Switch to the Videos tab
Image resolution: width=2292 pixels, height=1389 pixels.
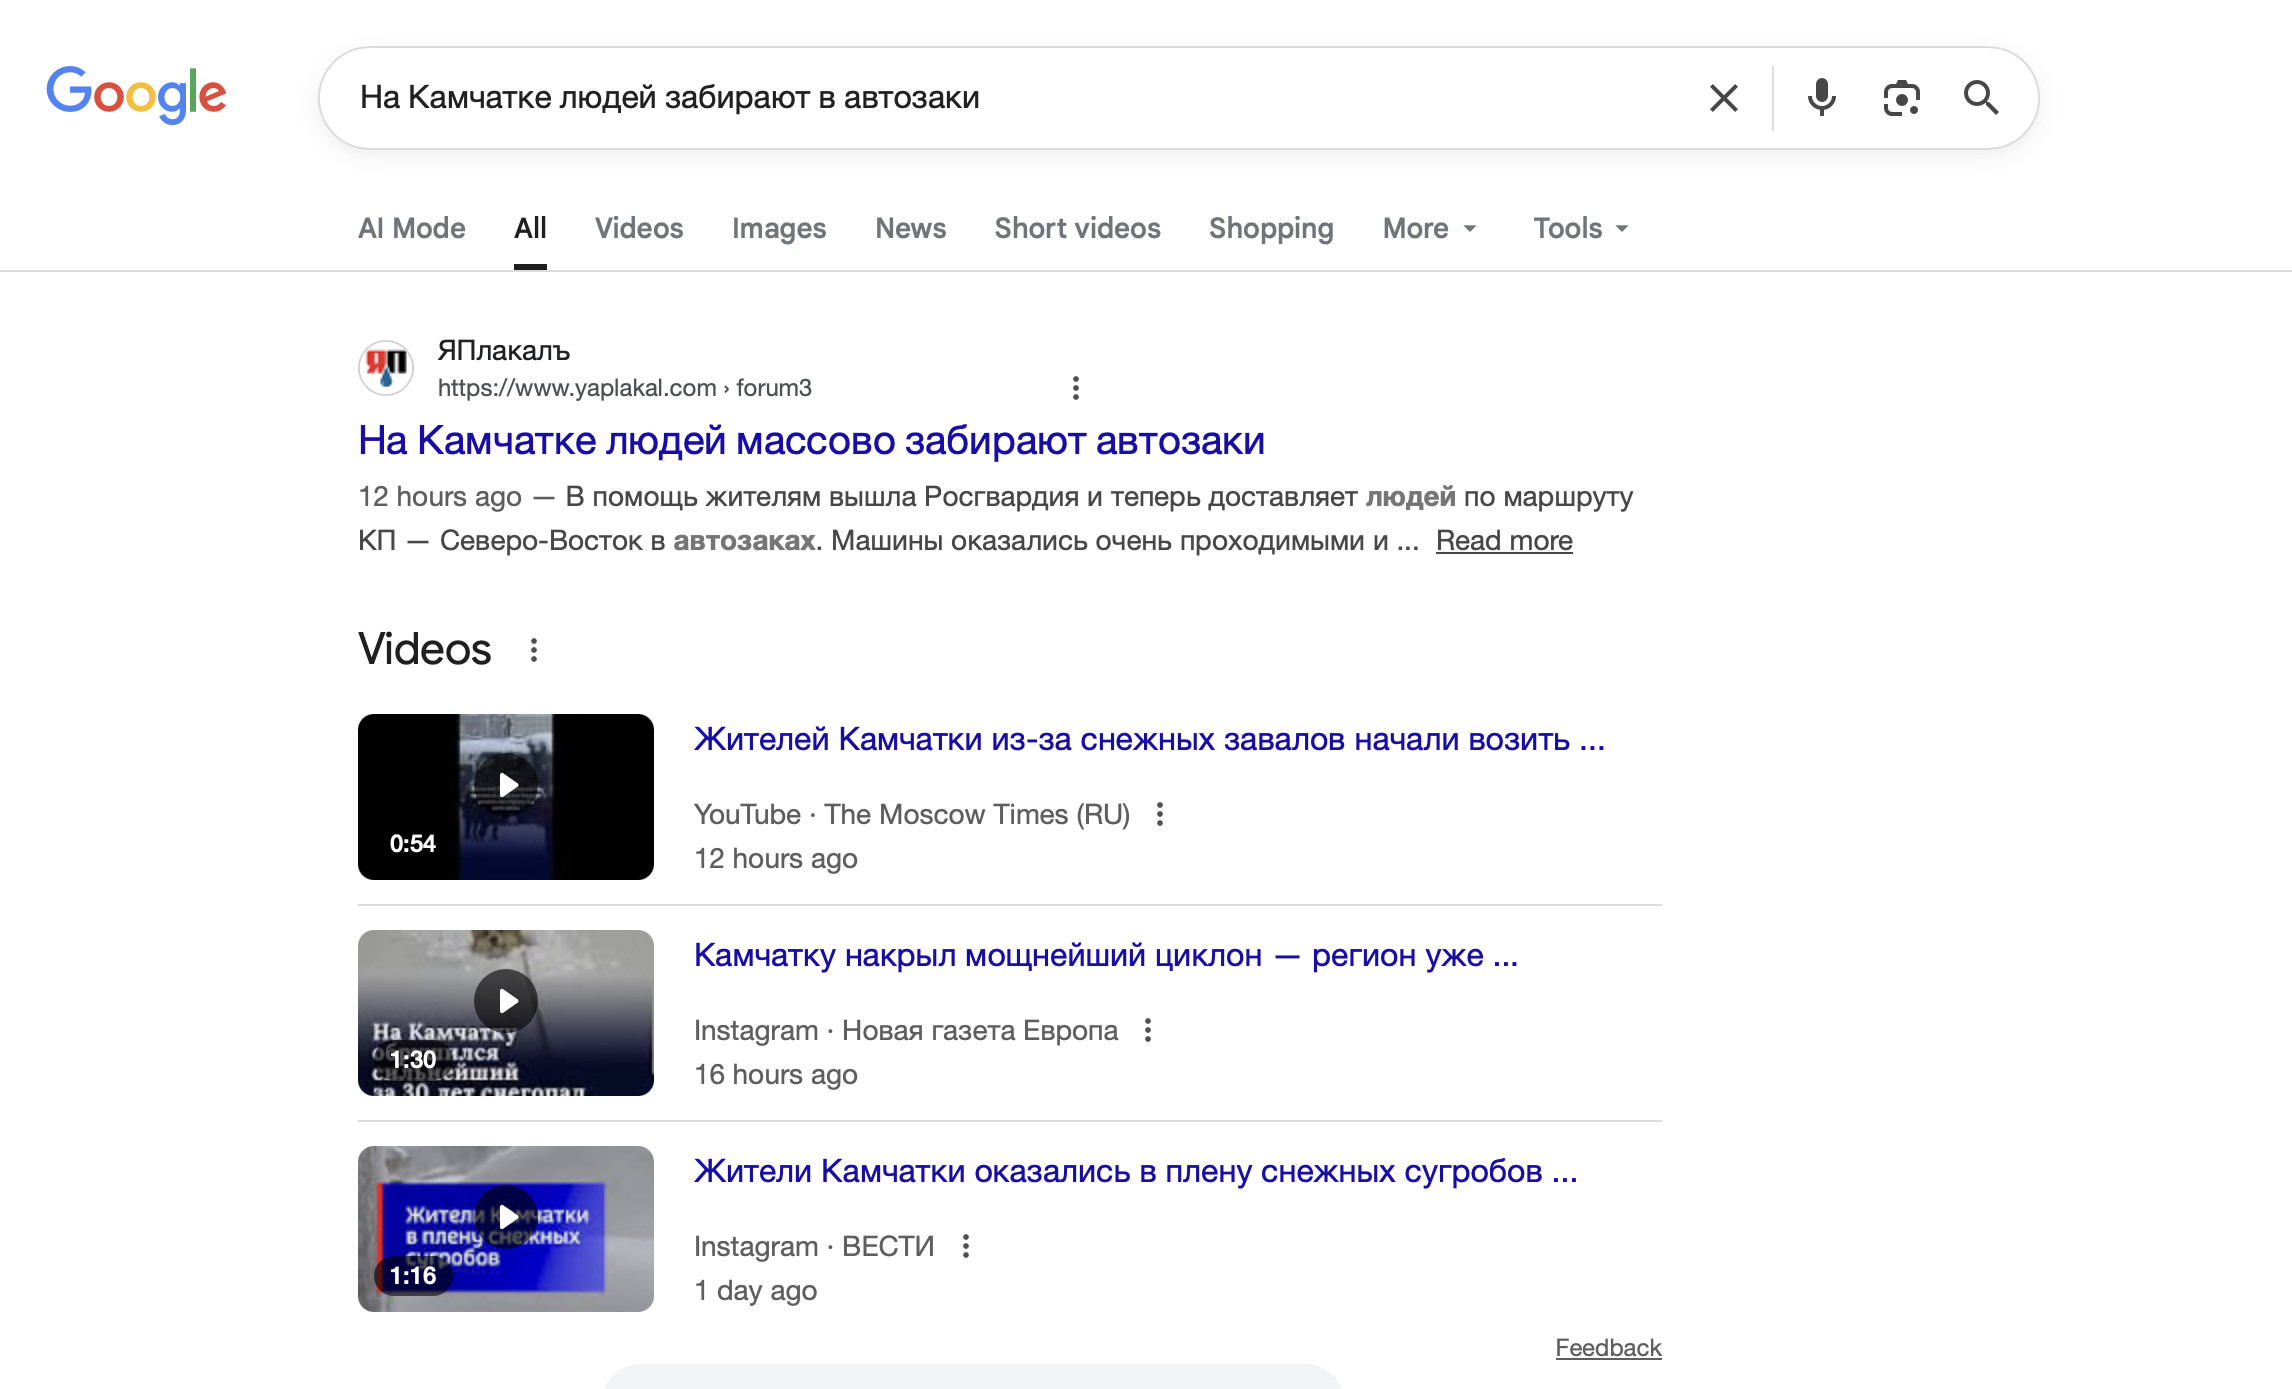[638, 228]
